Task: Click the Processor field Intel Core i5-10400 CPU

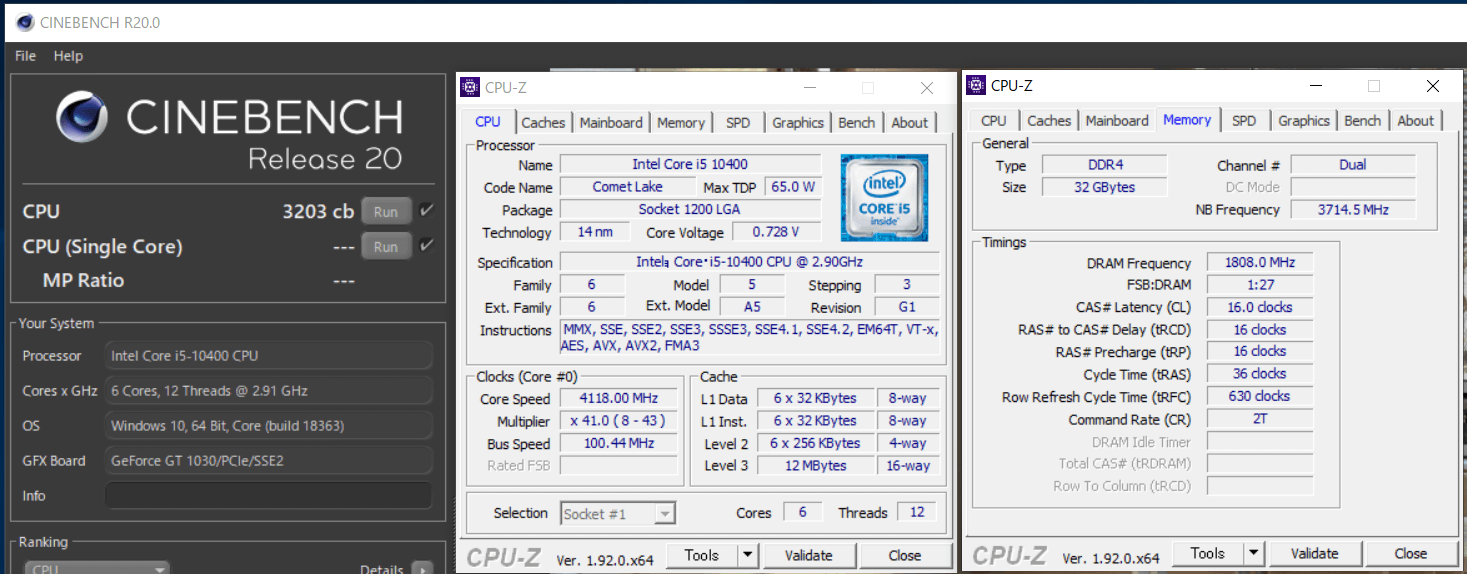Action: (x=268, y=356)
